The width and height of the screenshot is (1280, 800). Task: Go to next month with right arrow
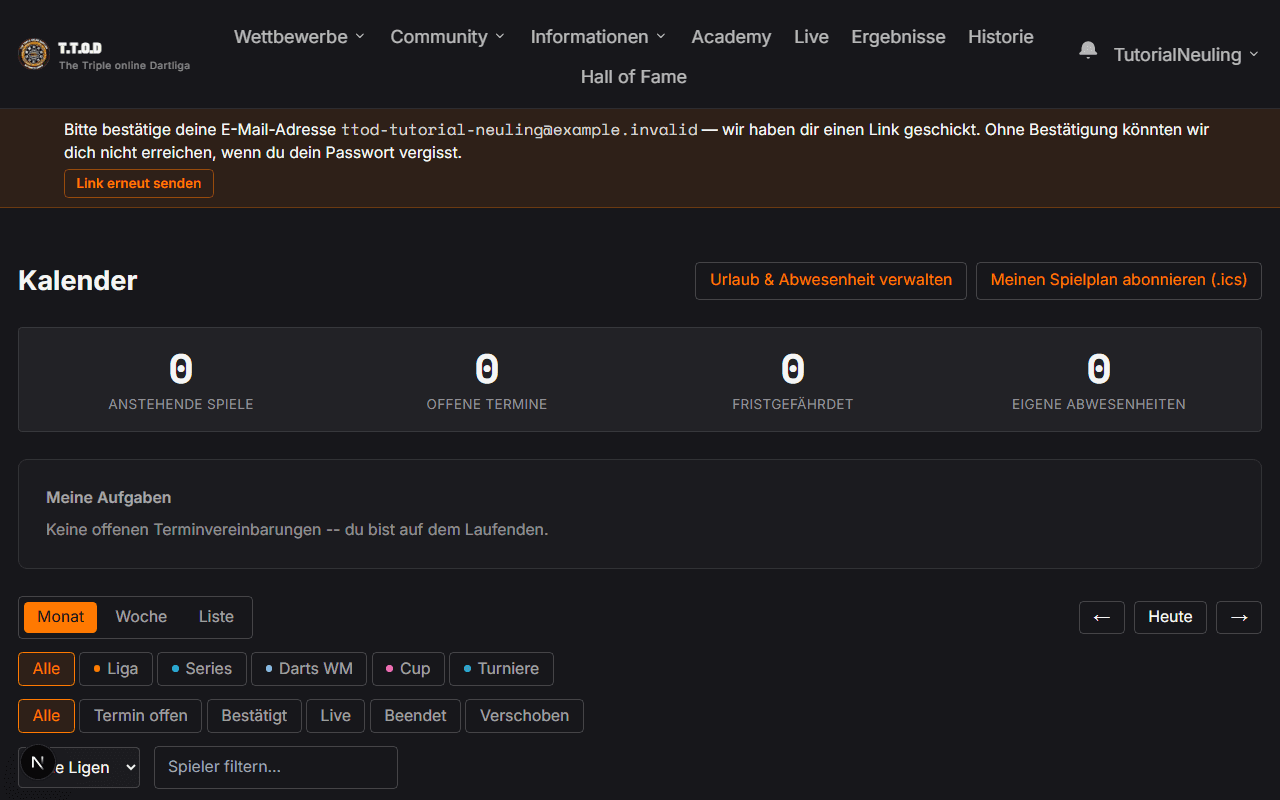tap(1239, 617)
